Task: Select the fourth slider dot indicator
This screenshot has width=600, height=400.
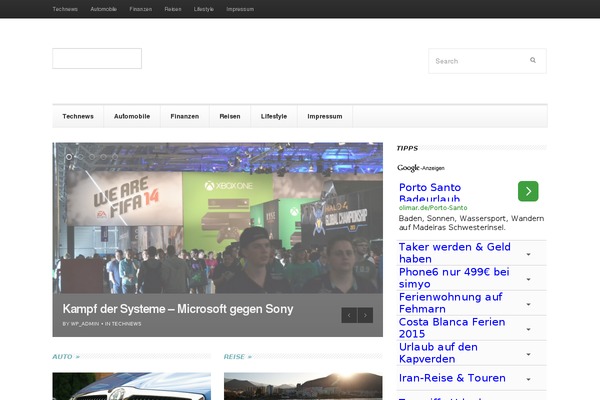Action: pos(103,157)
